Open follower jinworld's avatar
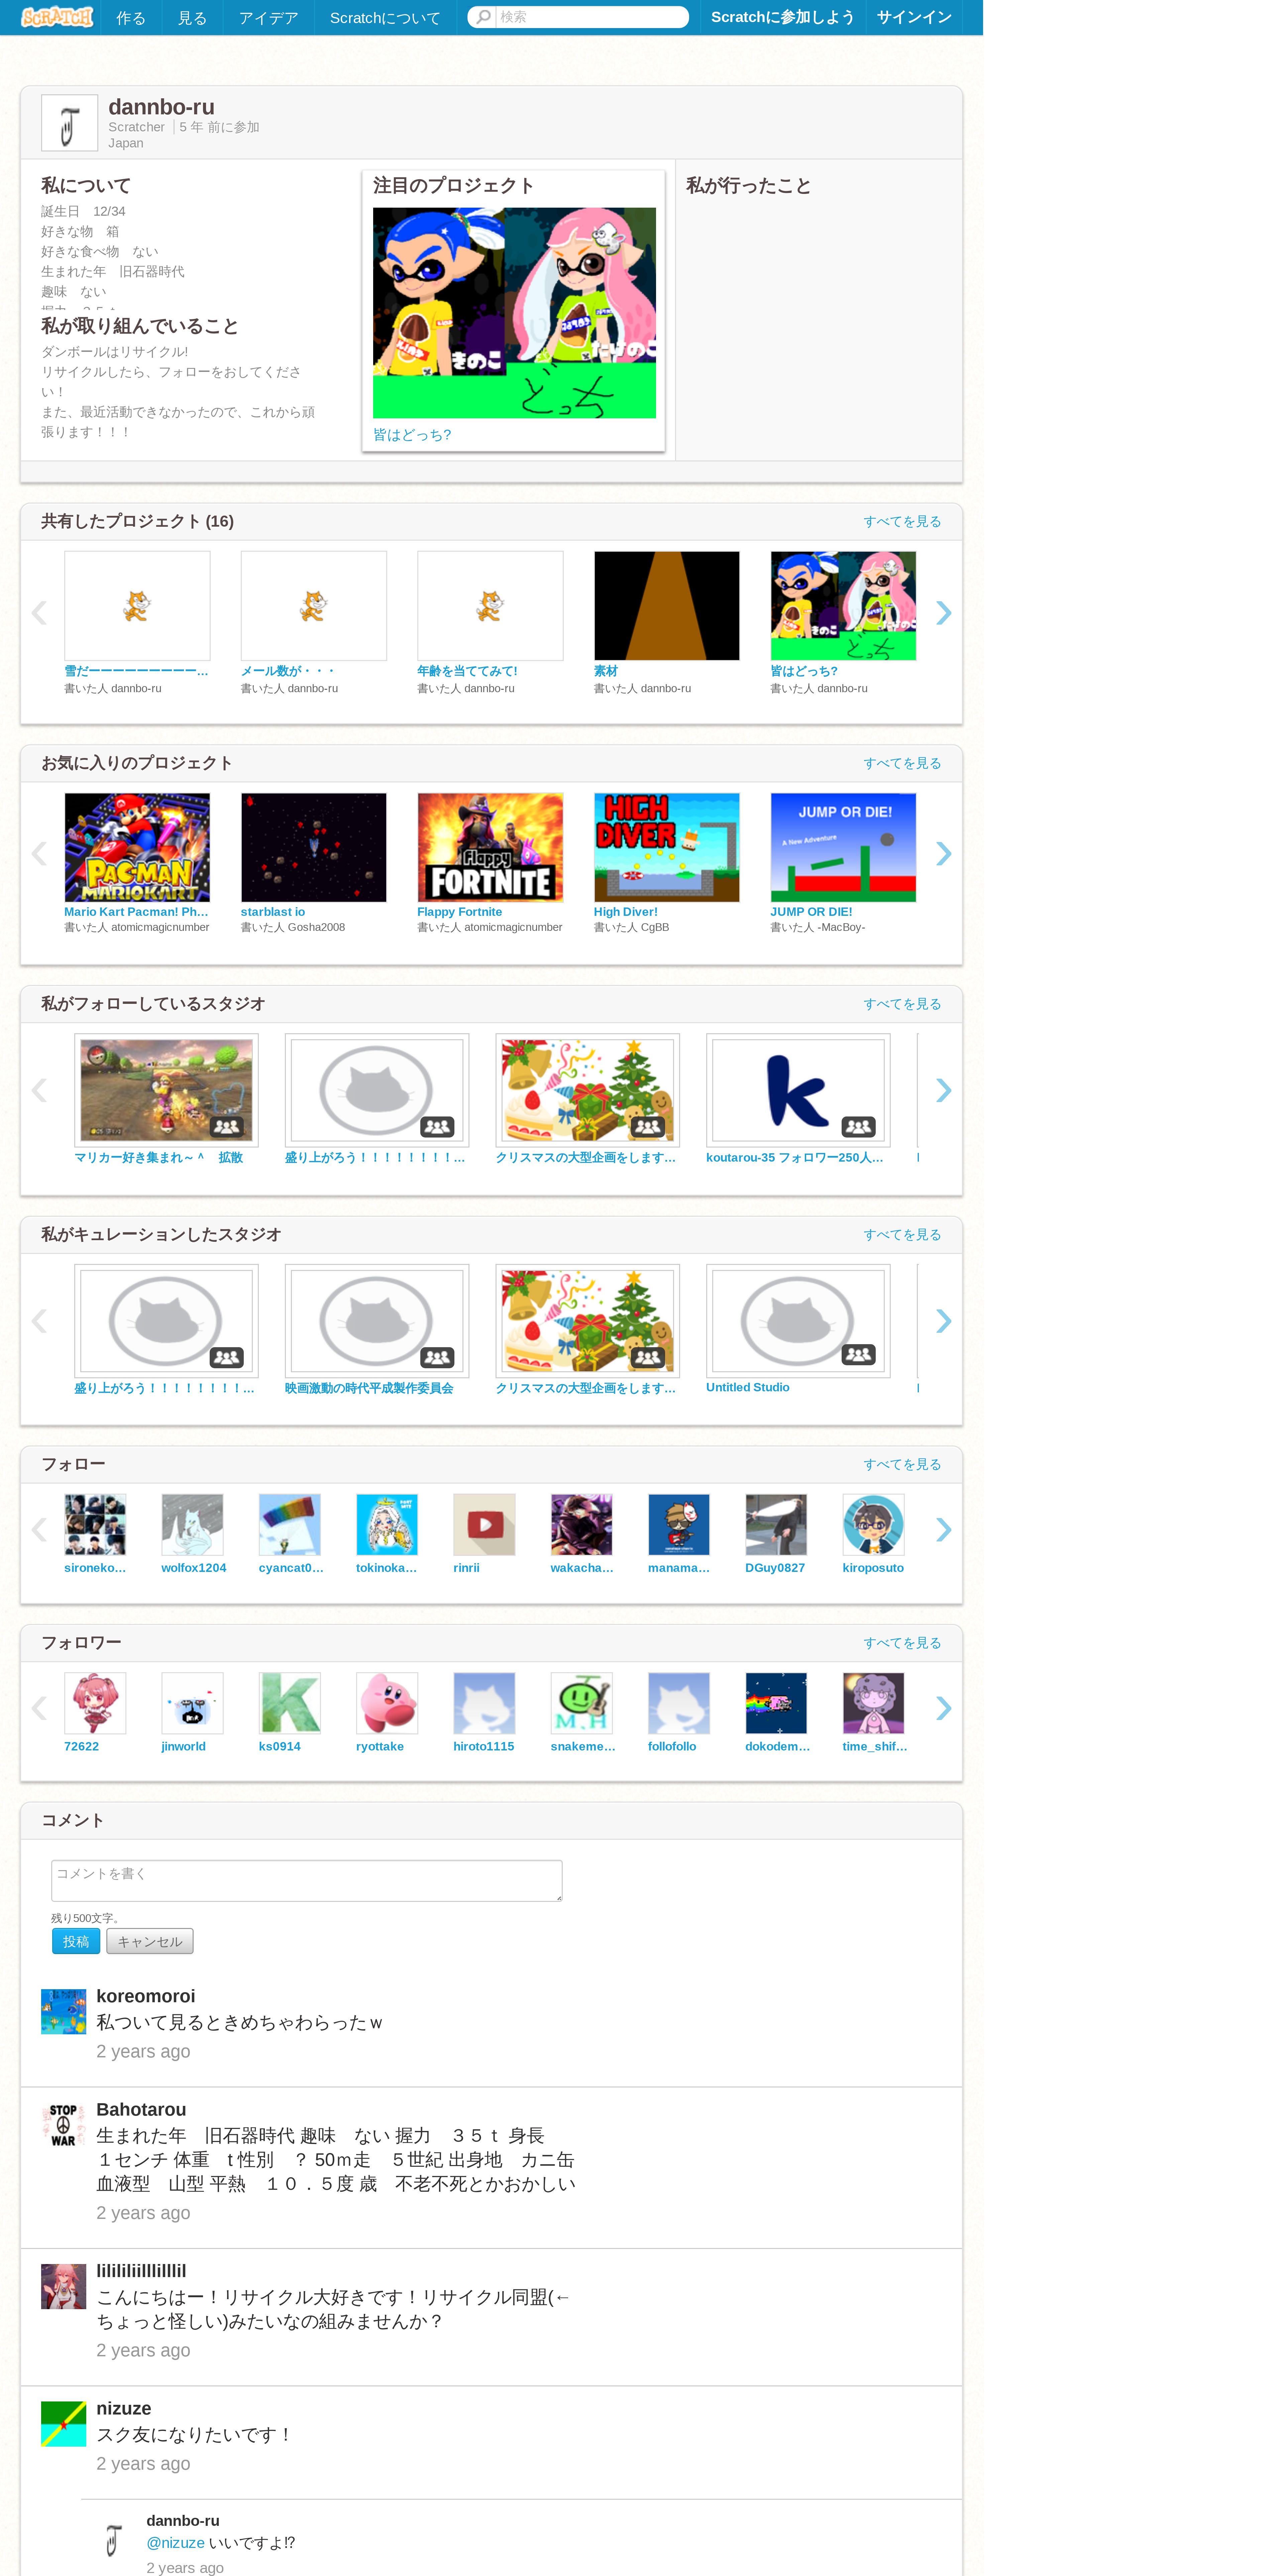The image size is (1288, 2576). (192, 1703)
